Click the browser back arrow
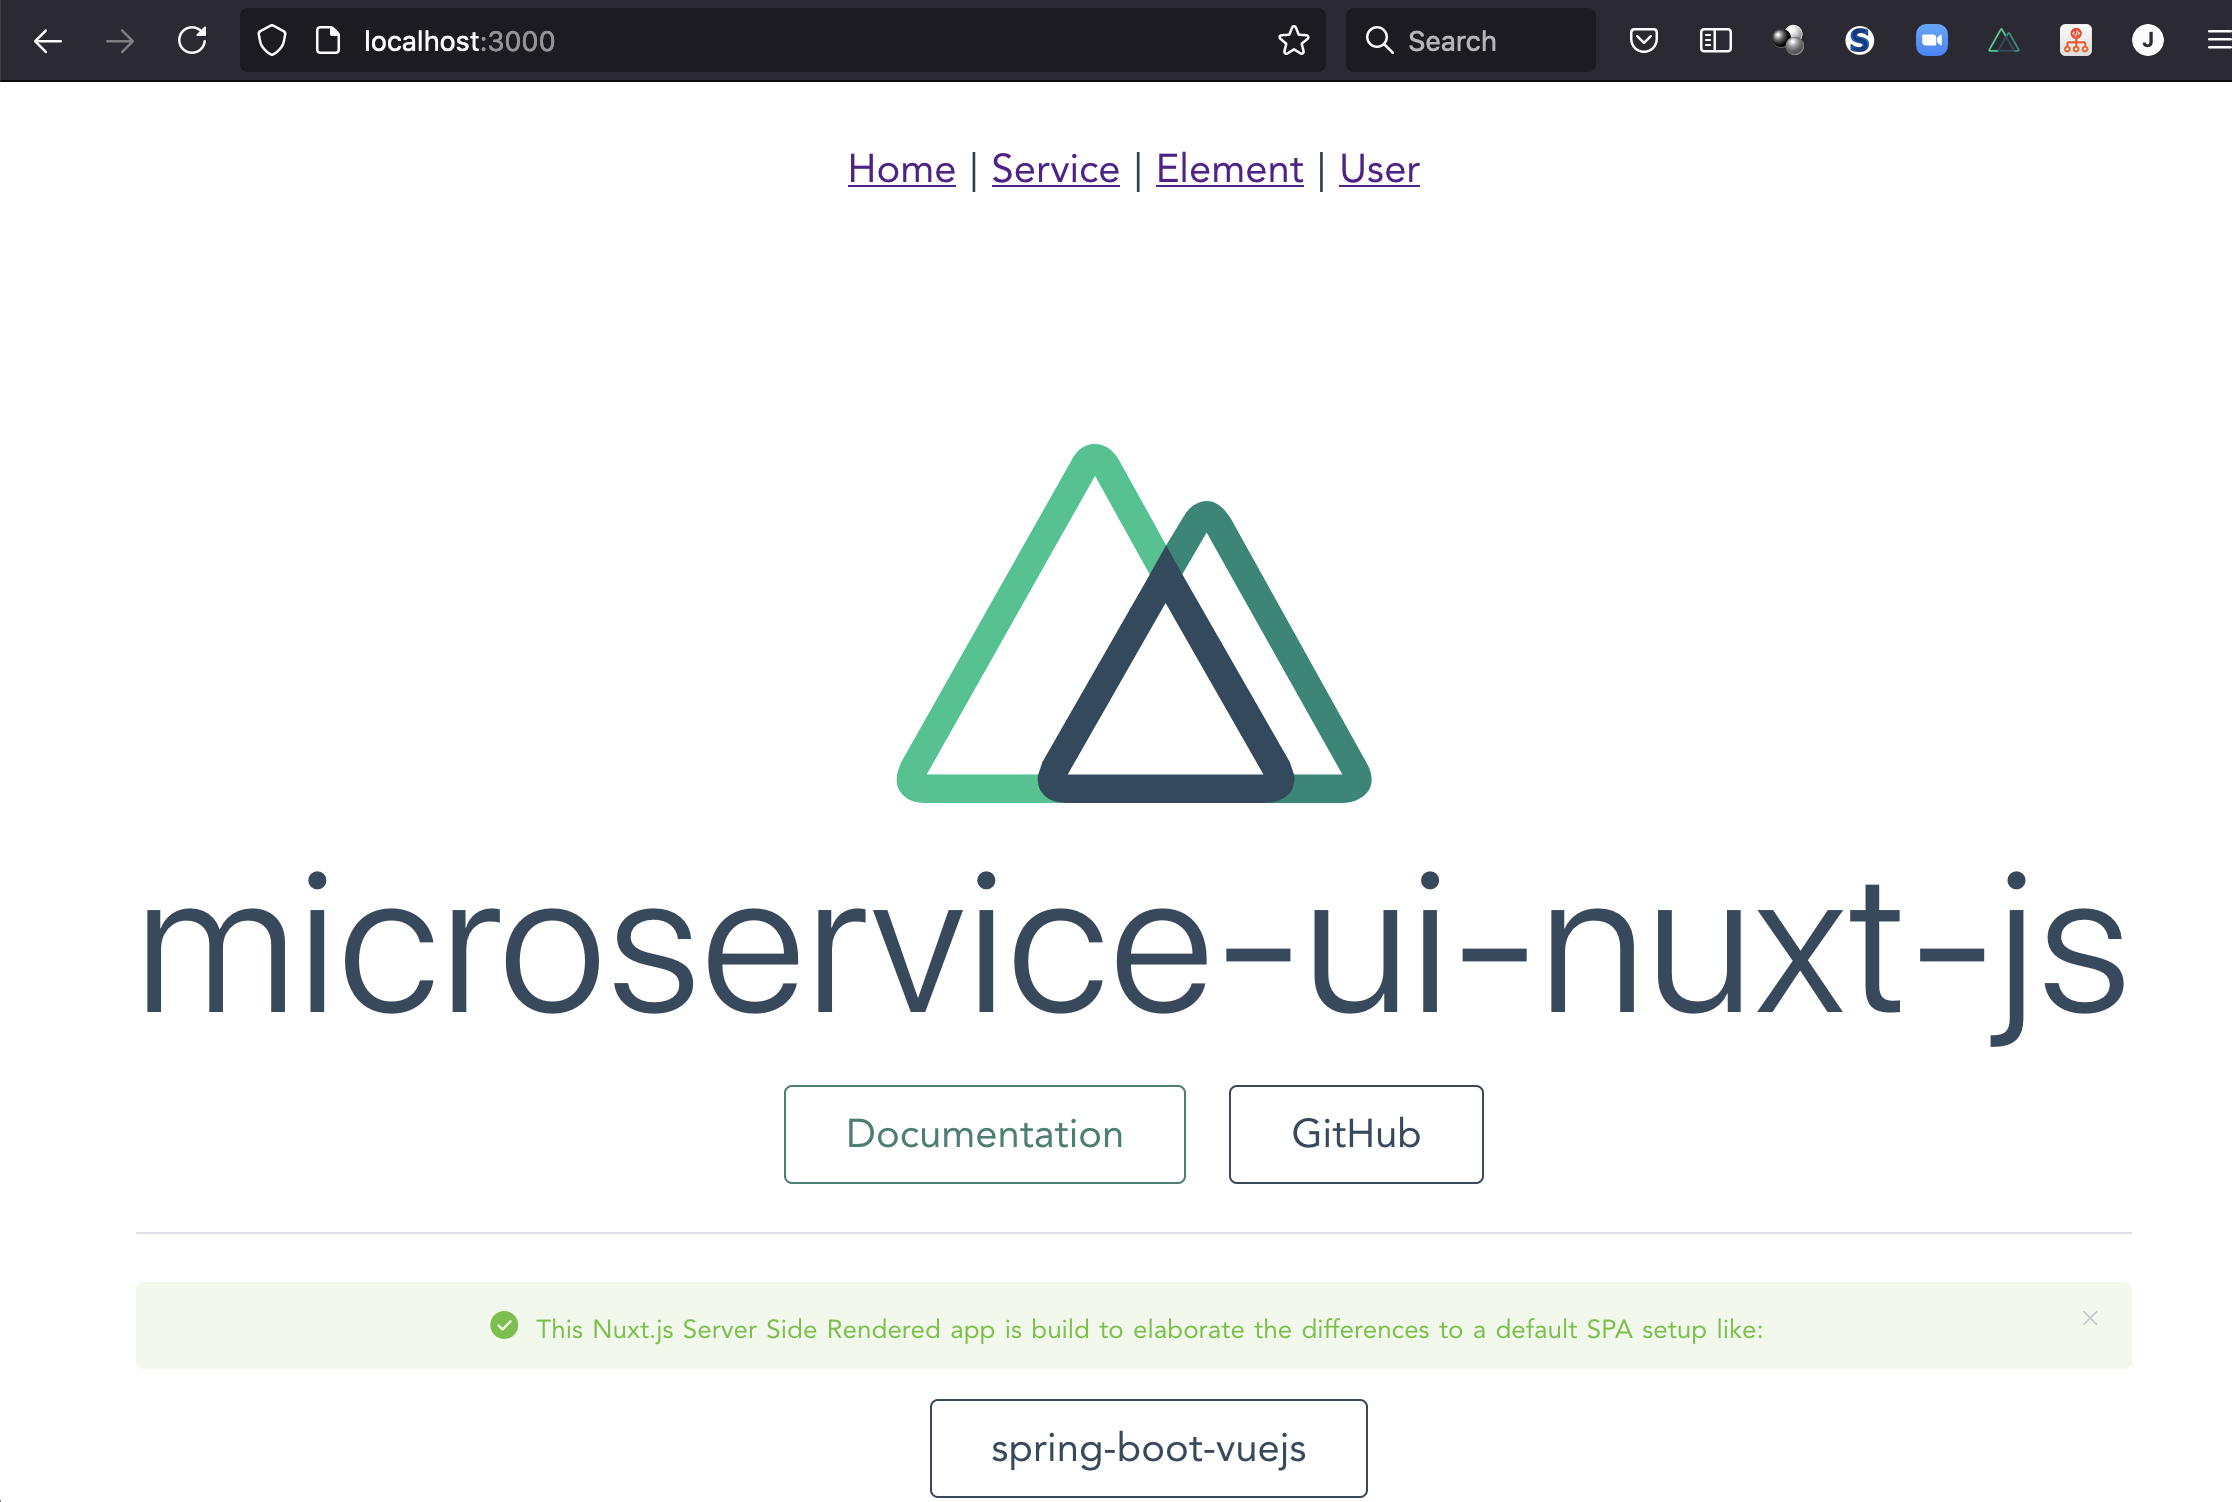Viewport: 2232px width, 1502px height. pos(47,41)
